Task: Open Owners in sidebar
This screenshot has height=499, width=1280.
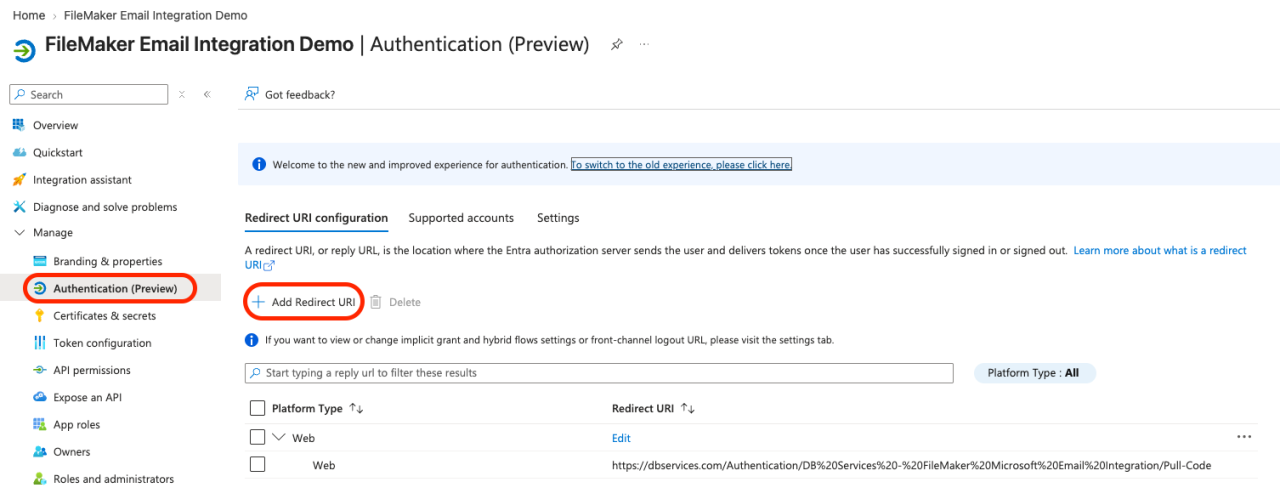Action: pyautogui.click(x=72, y=452)
